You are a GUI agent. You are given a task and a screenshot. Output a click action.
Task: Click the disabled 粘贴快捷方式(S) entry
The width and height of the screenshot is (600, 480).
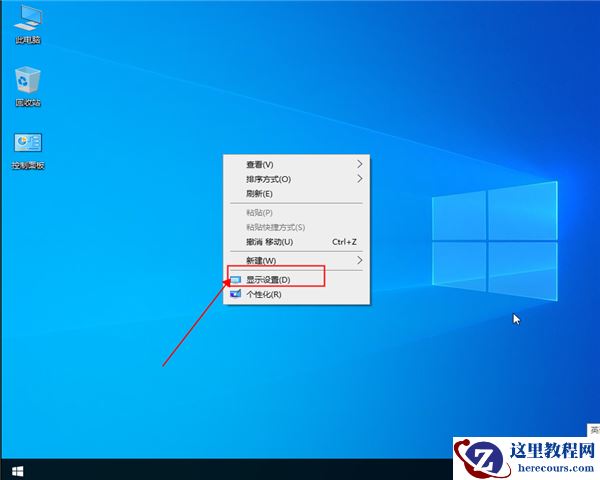(297, 227)
